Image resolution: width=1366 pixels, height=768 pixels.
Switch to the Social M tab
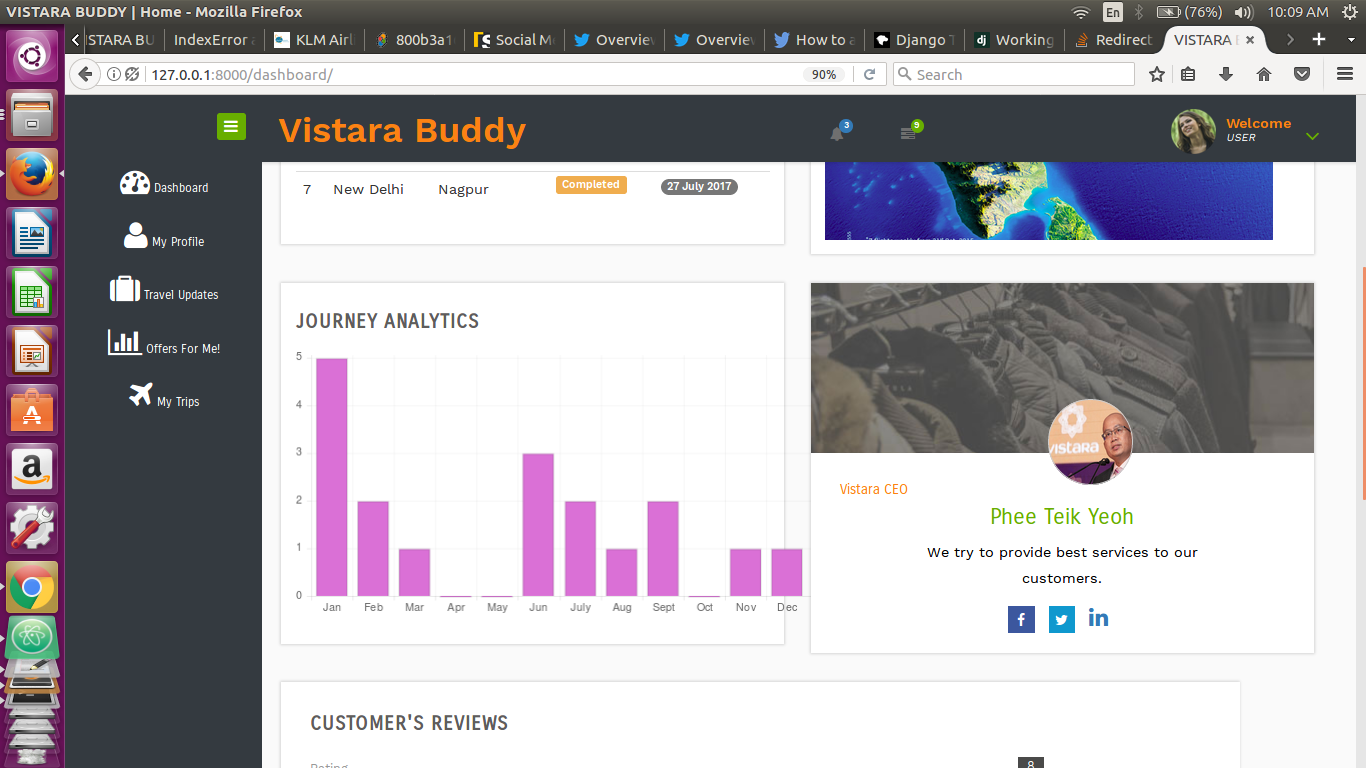(513, 40)
